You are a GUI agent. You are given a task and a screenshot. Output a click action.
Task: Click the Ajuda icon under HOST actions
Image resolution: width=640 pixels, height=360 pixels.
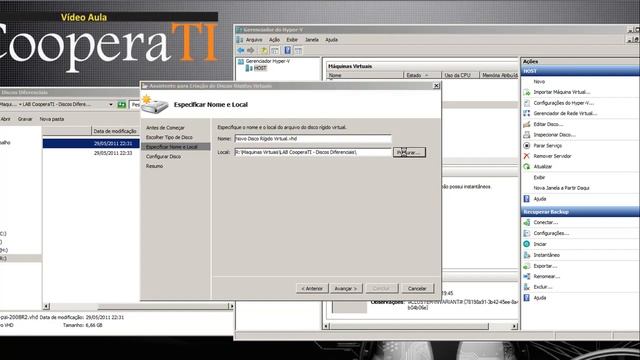click(527, 199)
